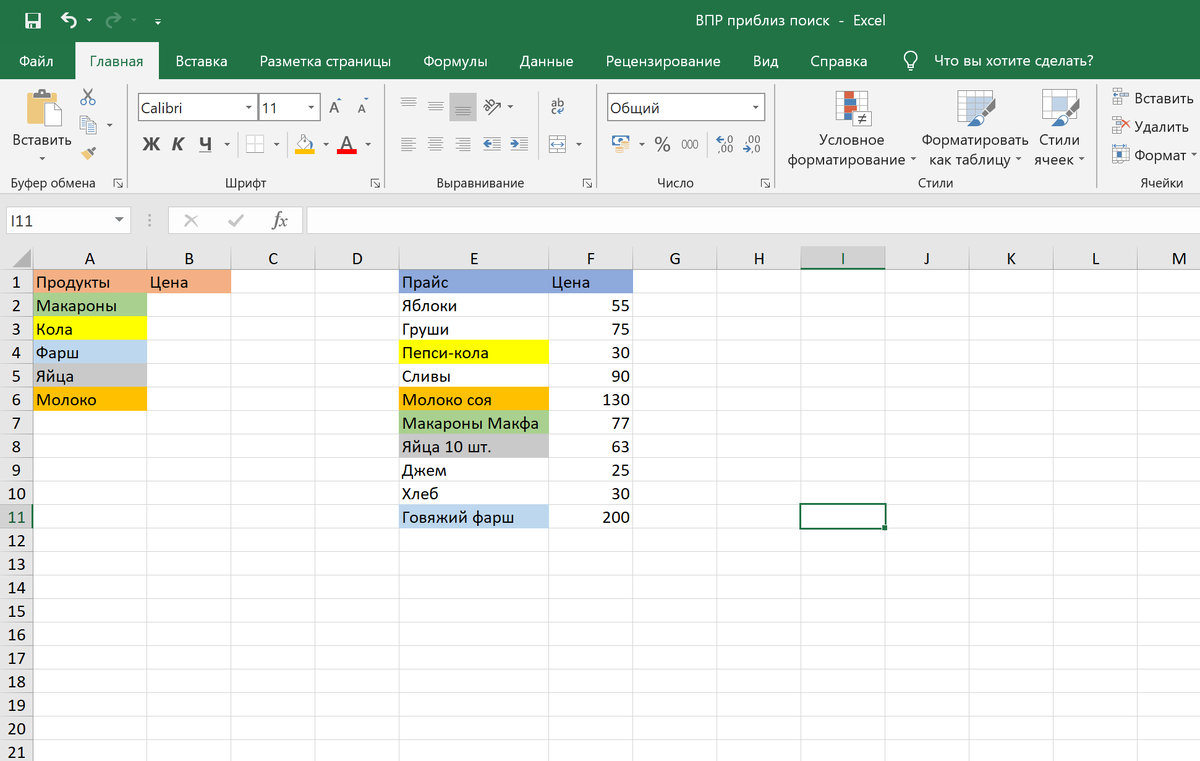Increase decimal places

[725, 144]
